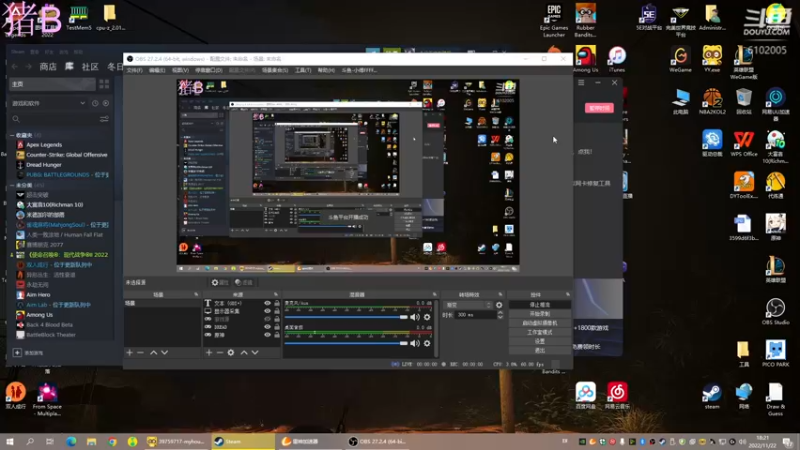Move the selected OBS scene up
This screenshot has width=800, height=450.
coord(154,353)
